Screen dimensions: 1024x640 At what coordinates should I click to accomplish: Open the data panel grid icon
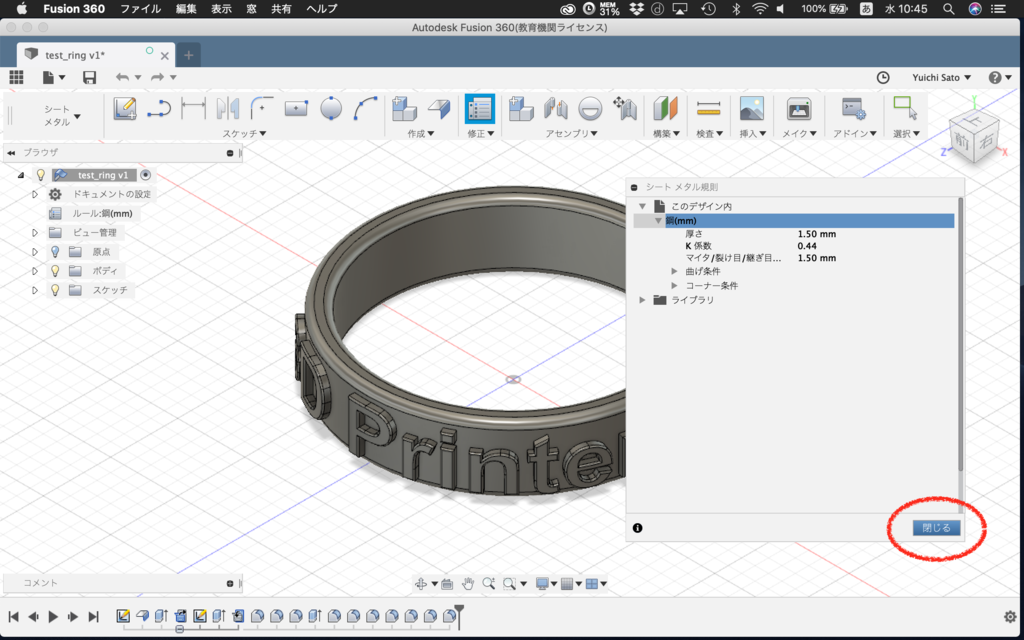16,77
